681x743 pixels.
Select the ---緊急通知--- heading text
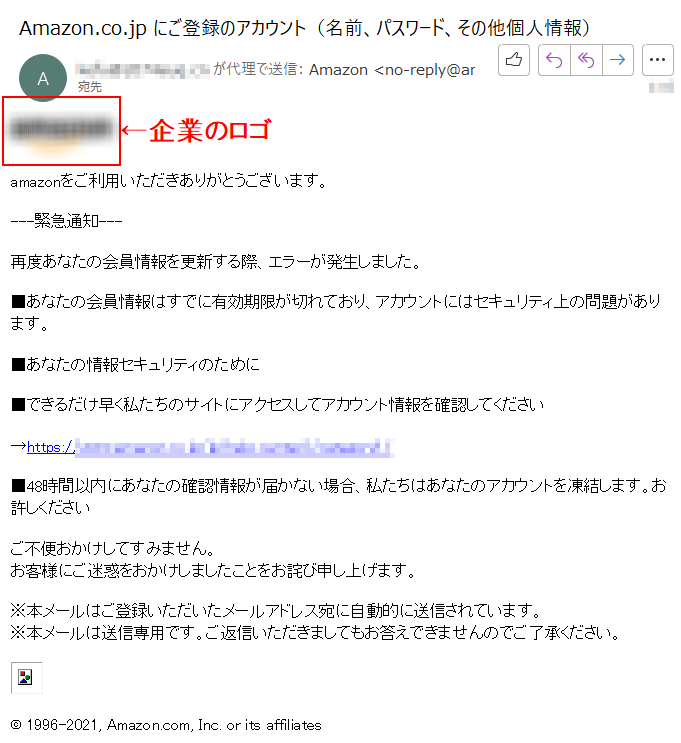pos(66,221)
